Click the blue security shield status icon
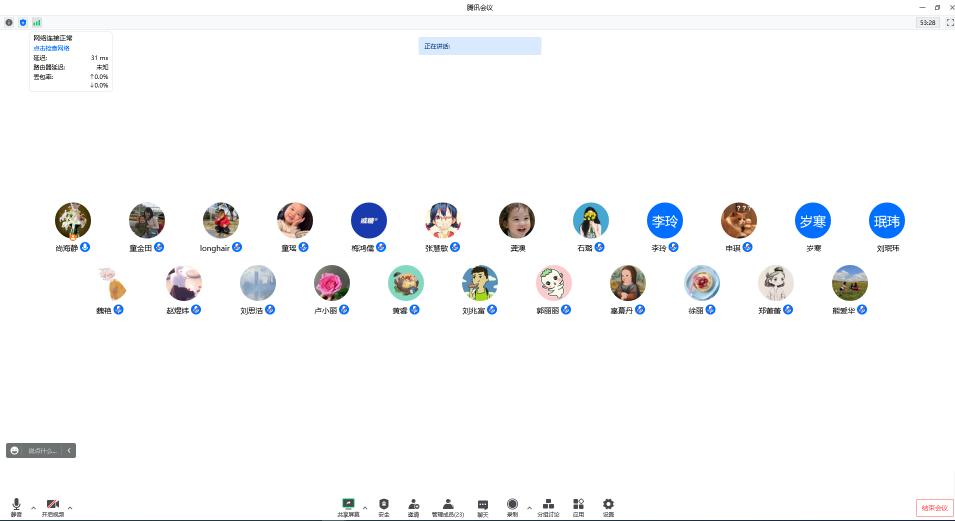Image resolution: width=955 pixels, height=521 pixels. point(23,23)
